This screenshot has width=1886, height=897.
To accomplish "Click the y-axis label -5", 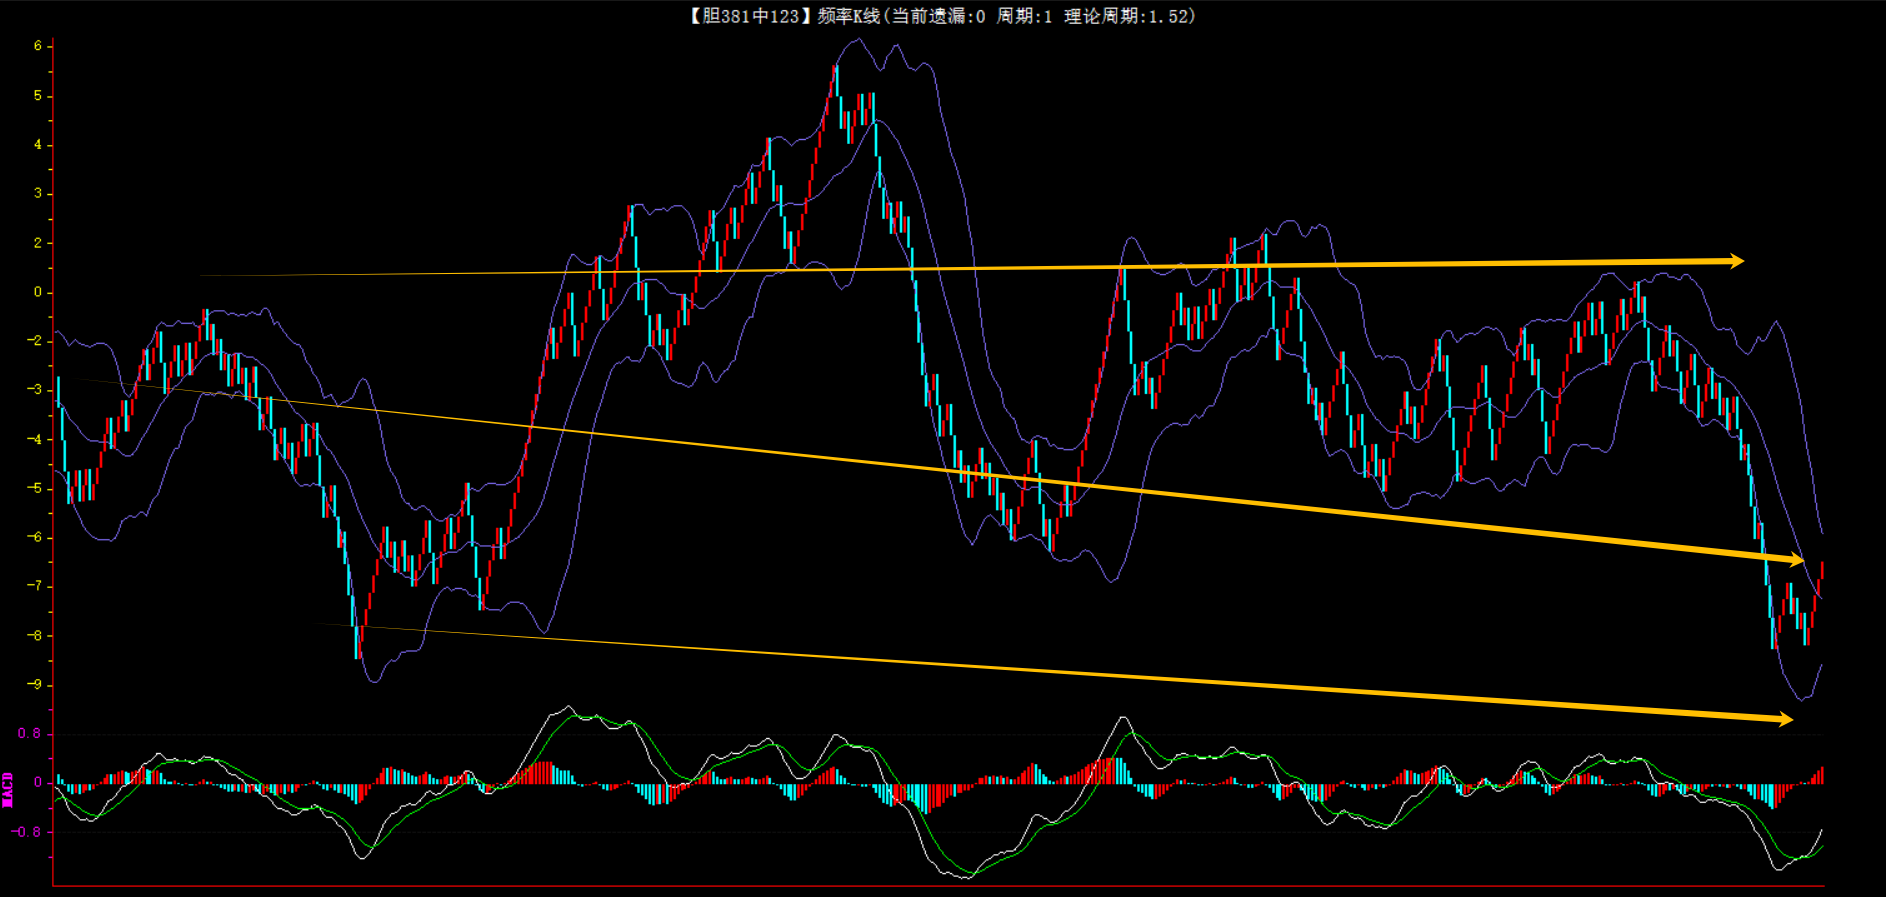I will [x=35, y=488].
